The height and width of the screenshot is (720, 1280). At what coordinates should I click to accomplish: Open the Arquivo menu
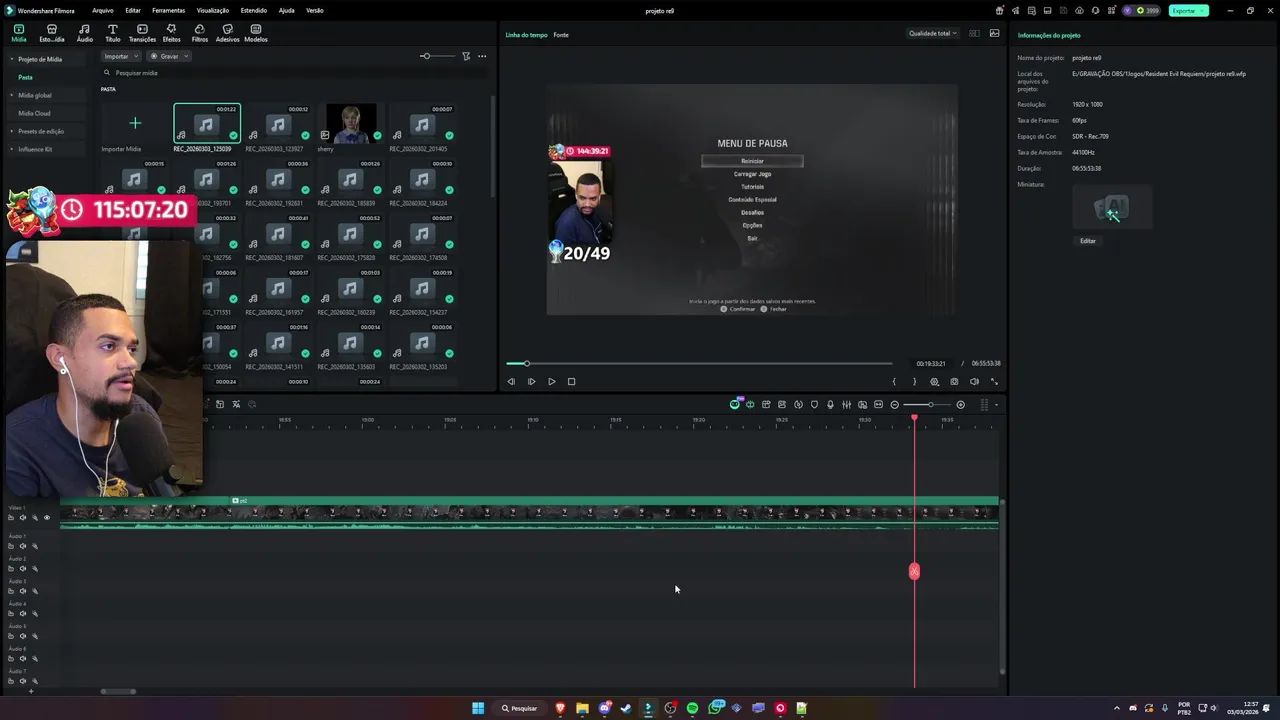(x=102, y=10)
